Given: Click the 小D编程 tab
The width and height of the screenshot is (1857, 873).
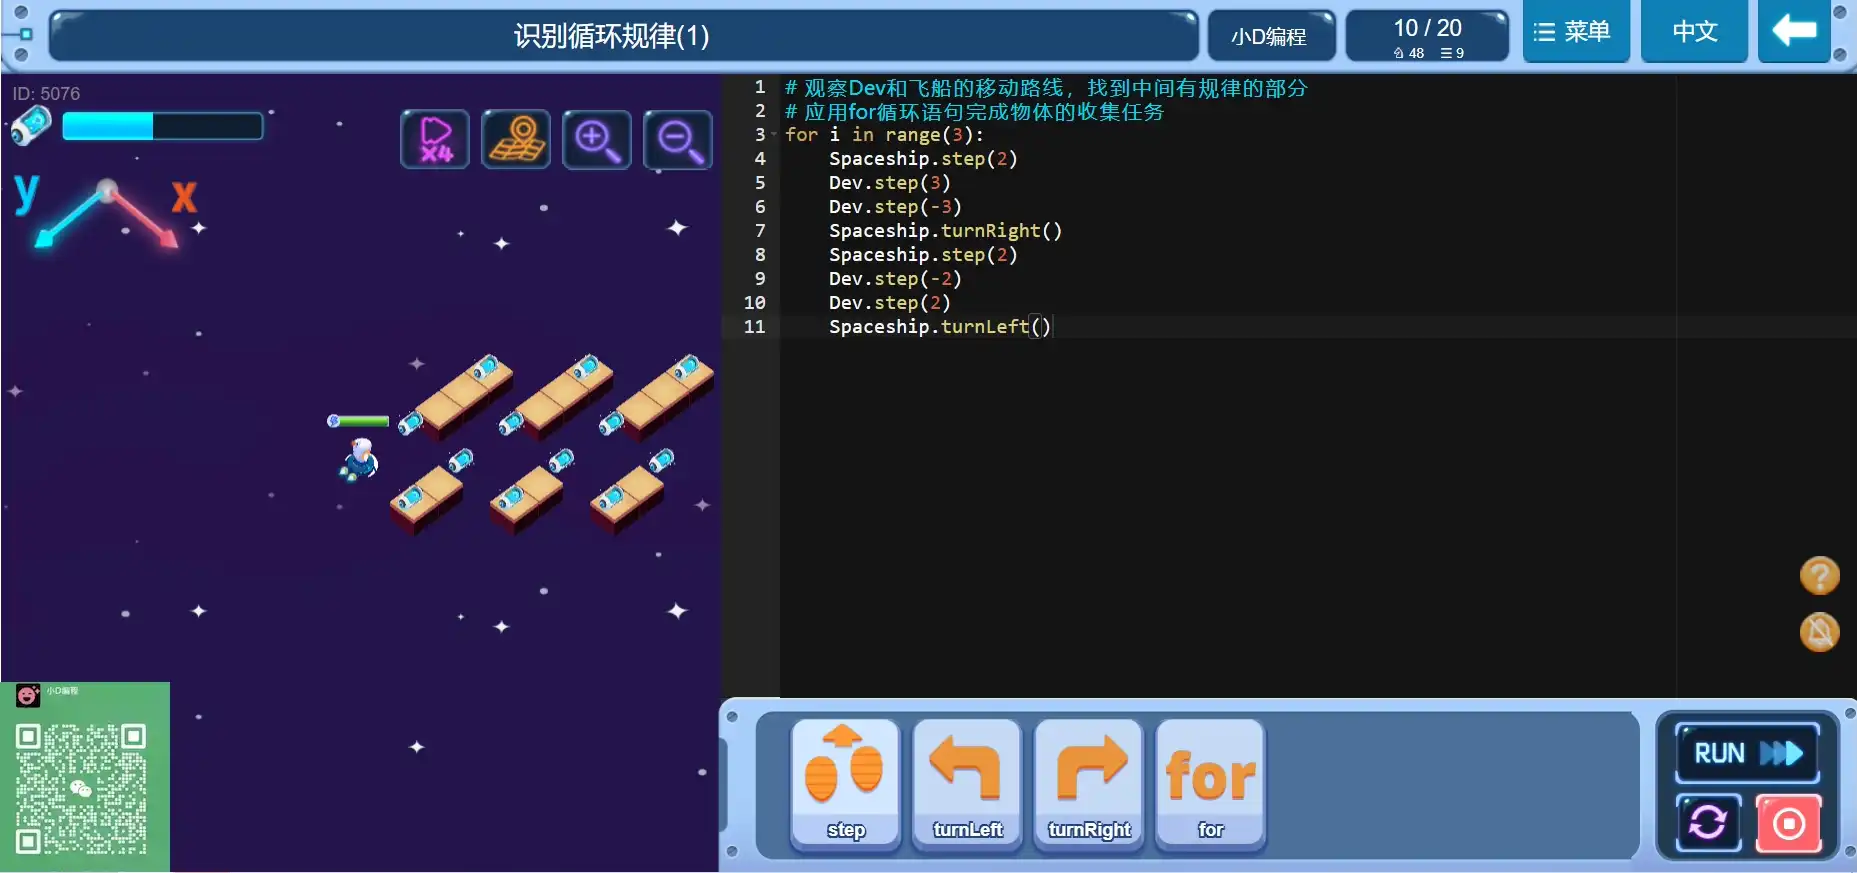Looking at the screenshot, I should (1270, 37).
